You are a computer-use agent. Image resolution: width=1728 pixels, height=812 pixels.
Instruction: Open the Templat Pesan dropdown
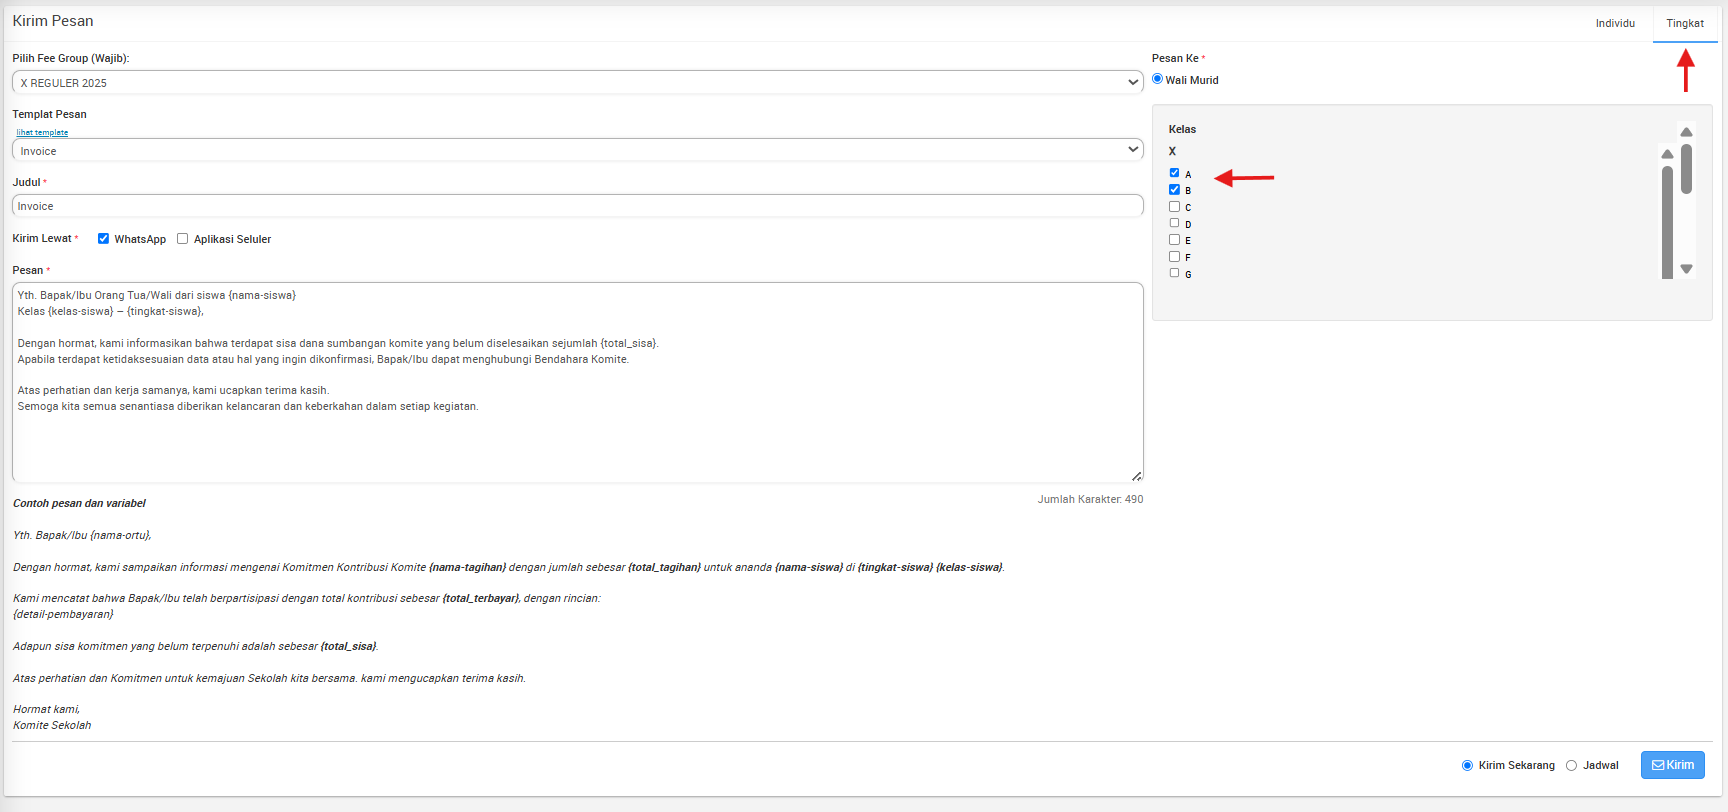coord(577,151)
